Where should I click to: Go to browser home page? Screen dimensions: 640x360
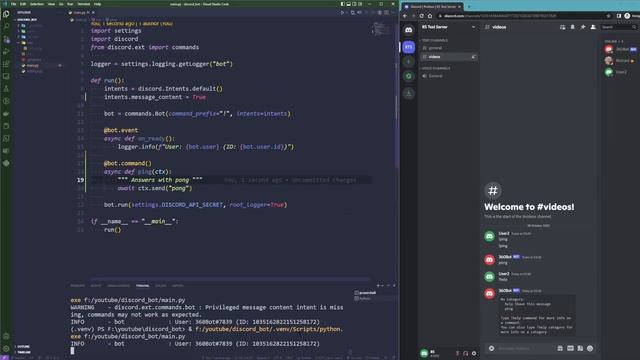click(430, 16)
